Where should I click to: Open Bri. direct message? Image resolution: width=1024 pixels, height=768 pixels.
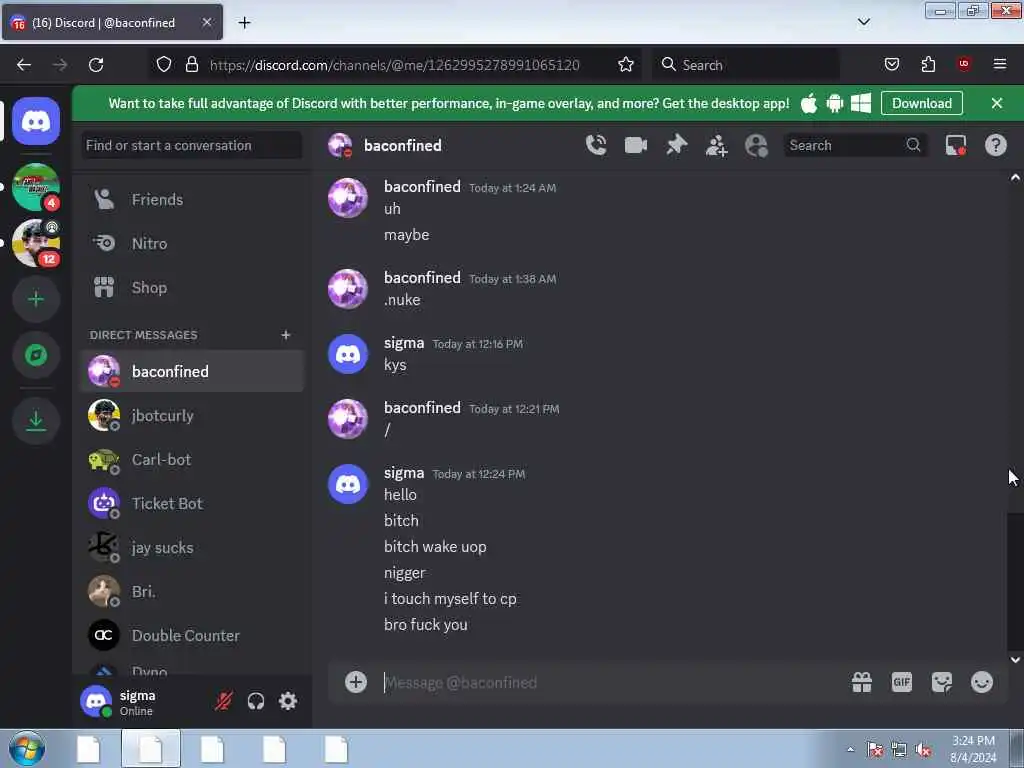click(x=192, y=591)
